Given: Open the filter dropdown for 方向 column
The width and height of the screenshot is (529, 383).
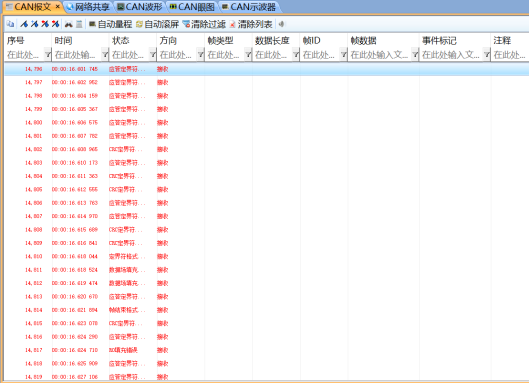Looking at the screenshot, I should click(x=200, y=54).
